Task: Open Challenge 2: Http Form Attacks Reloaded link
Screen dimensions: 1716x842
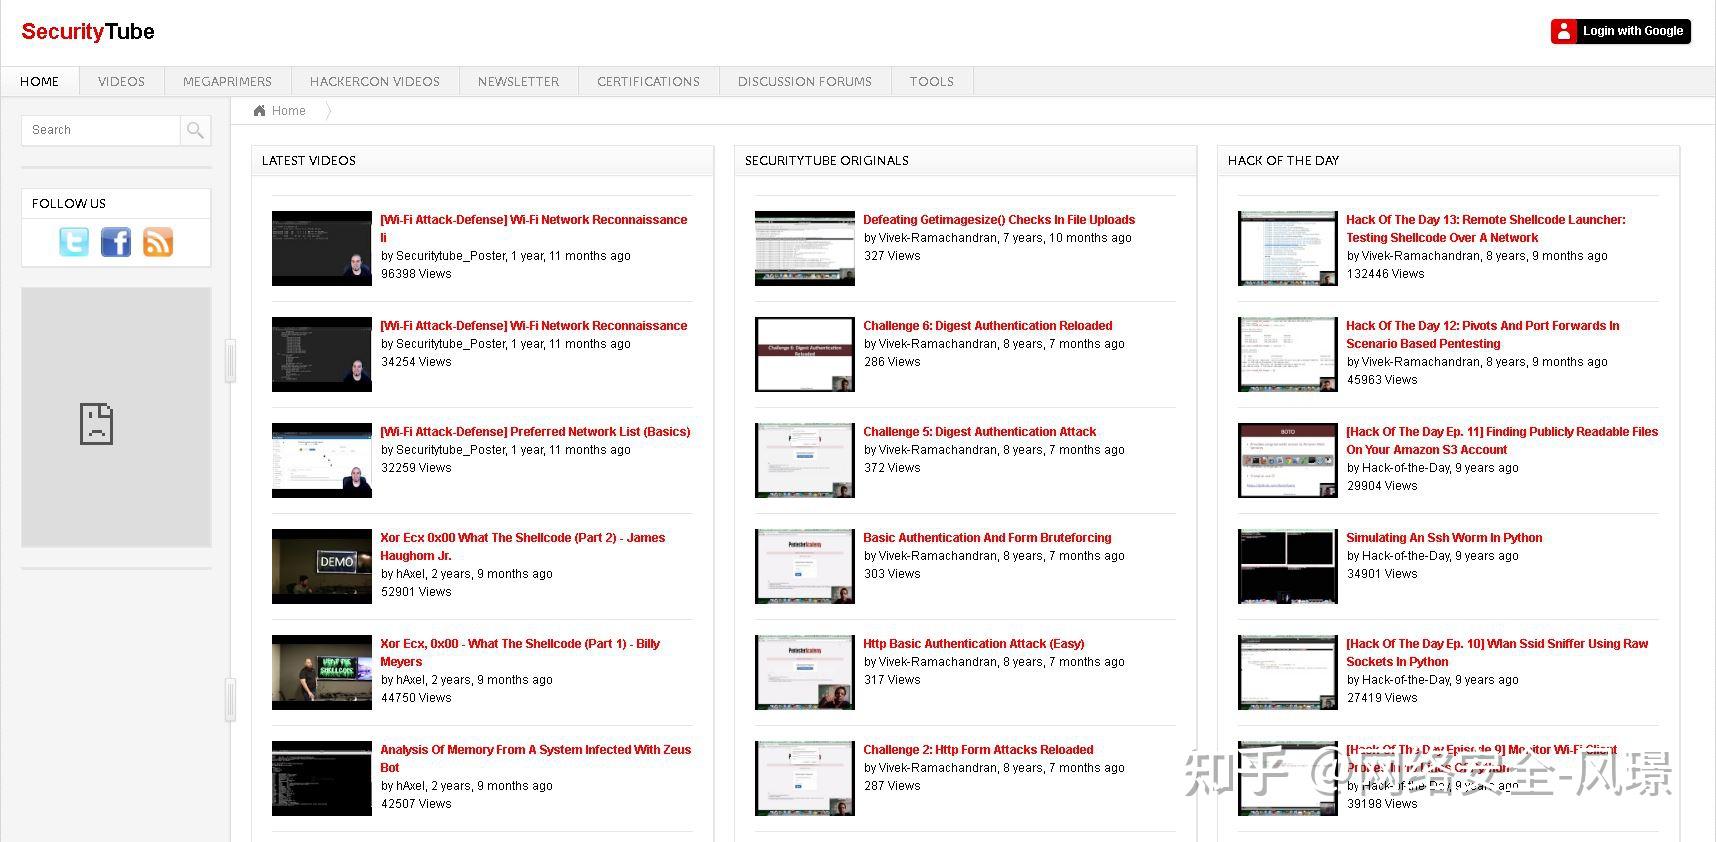Action: (978, 750)
